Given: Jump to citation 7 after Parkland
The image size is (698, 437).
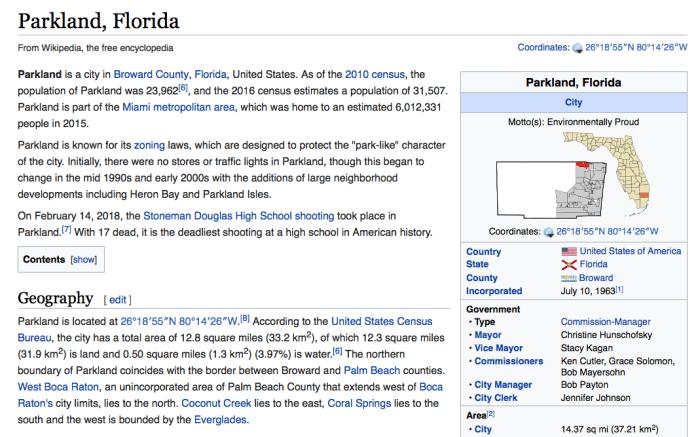Looking at the screenshot, I should tap(67, 231).
